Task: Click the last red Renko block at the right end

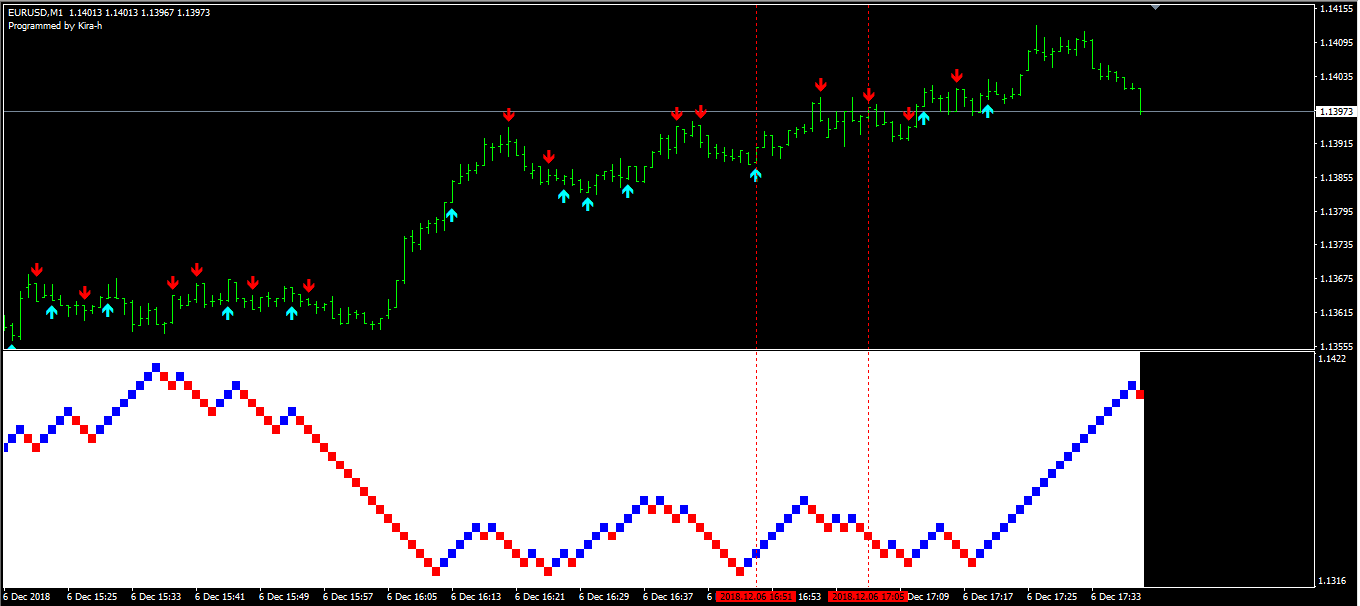Action: pyautogui.click(x=1140, y=395)
